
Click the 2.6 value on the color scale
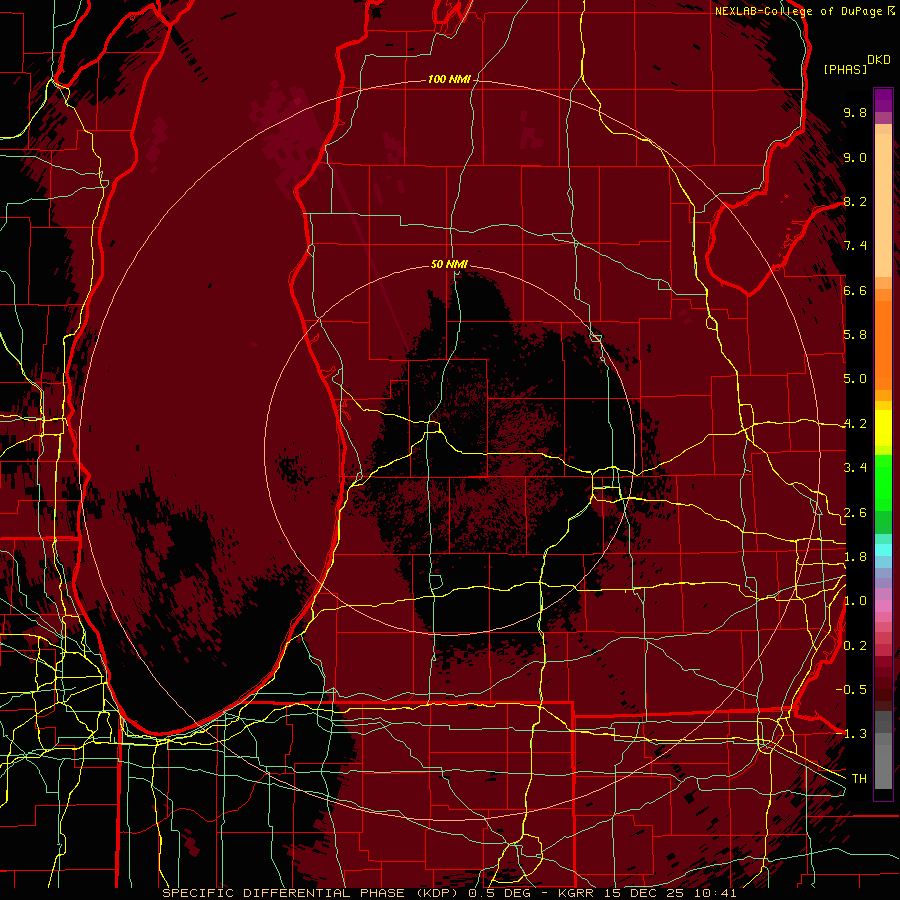855,513
